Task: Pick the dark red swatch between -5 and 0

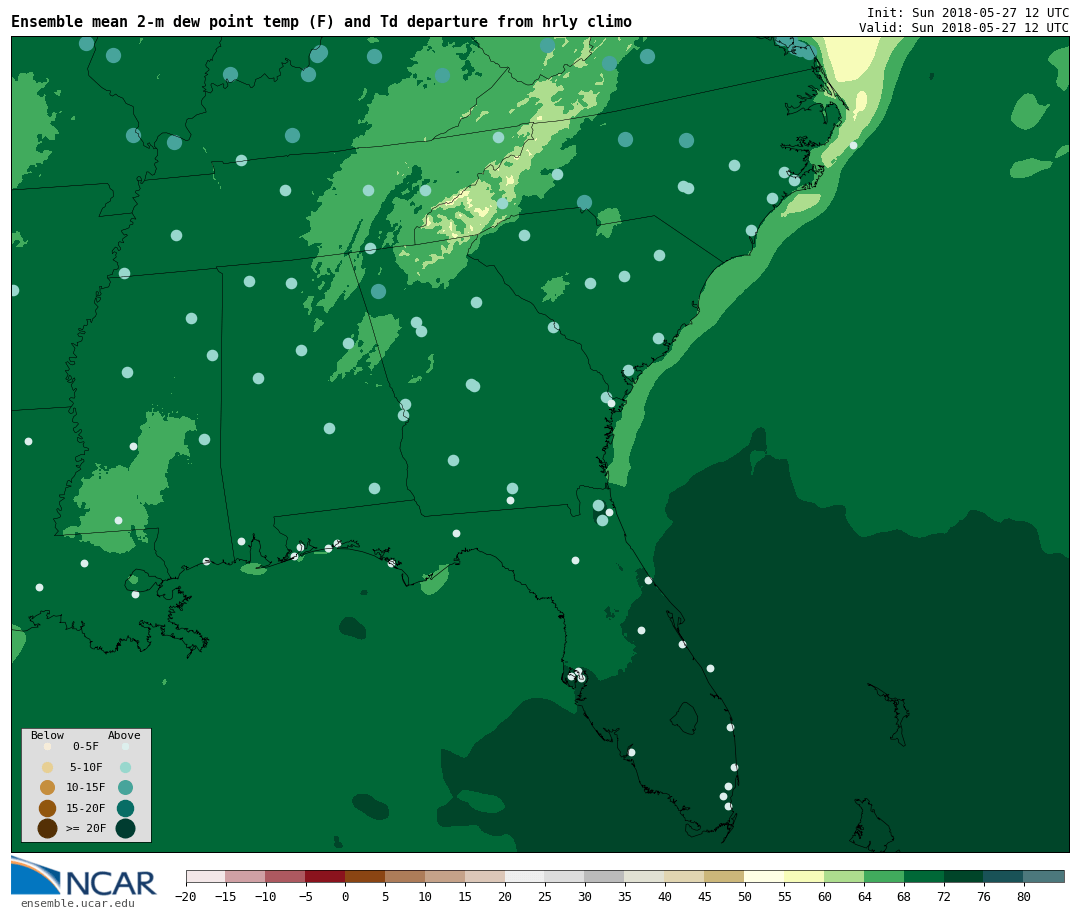Action: tap(325, 876)
